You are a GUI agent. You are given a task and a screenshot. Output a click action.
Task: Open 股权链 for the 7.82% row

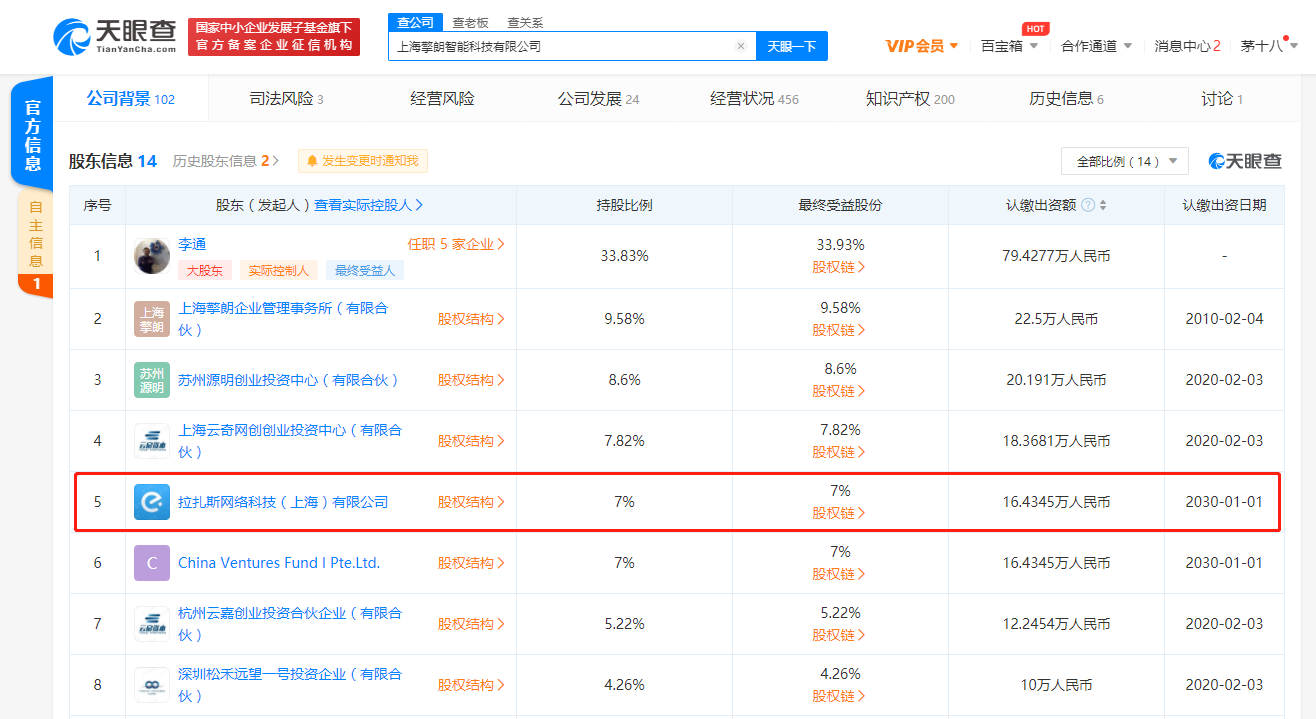(x=839, y=452)
